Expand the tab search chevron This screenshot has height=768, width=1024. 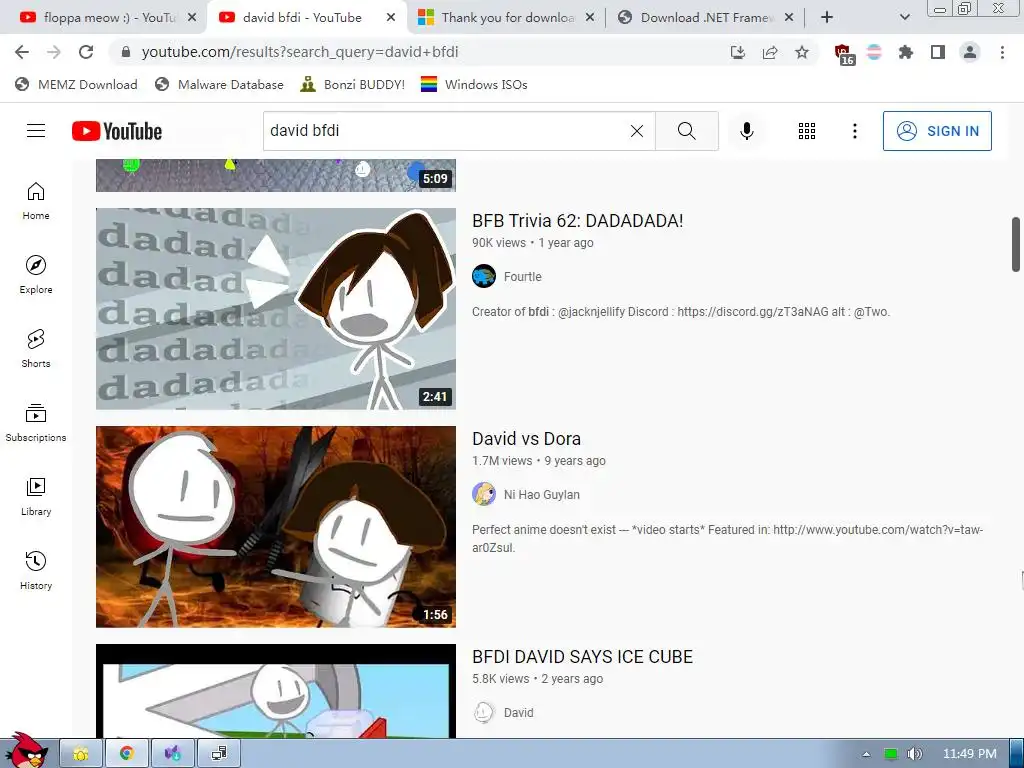[904, 18]
